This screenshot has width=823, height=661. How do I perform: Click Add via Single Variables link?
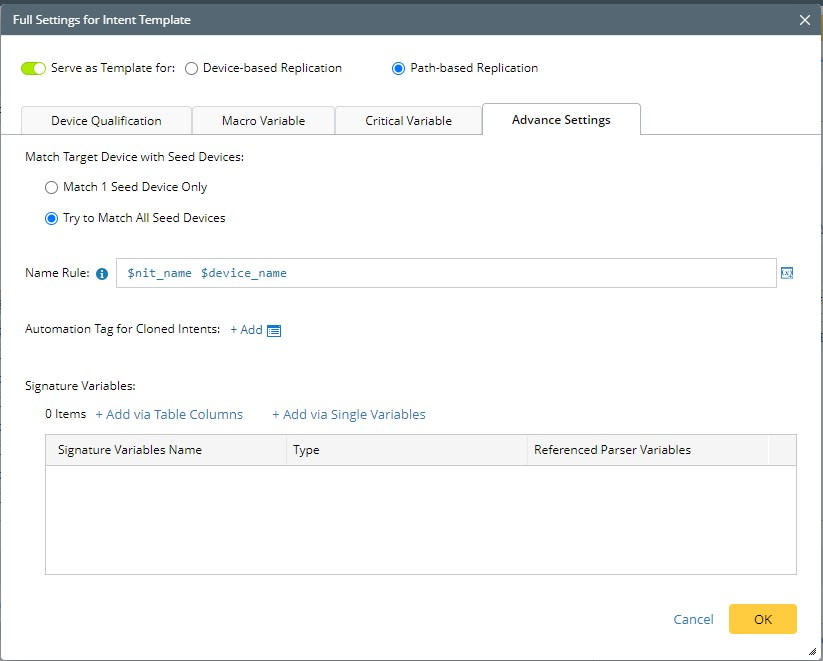(349, 414)
